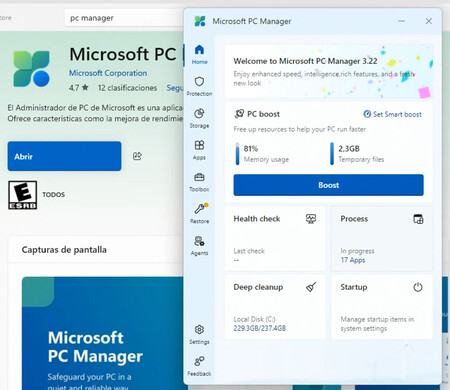This screenshot has width=450, height=390.
Task: Click the 81% Memory usage indicator
Action: pos(262,154)
